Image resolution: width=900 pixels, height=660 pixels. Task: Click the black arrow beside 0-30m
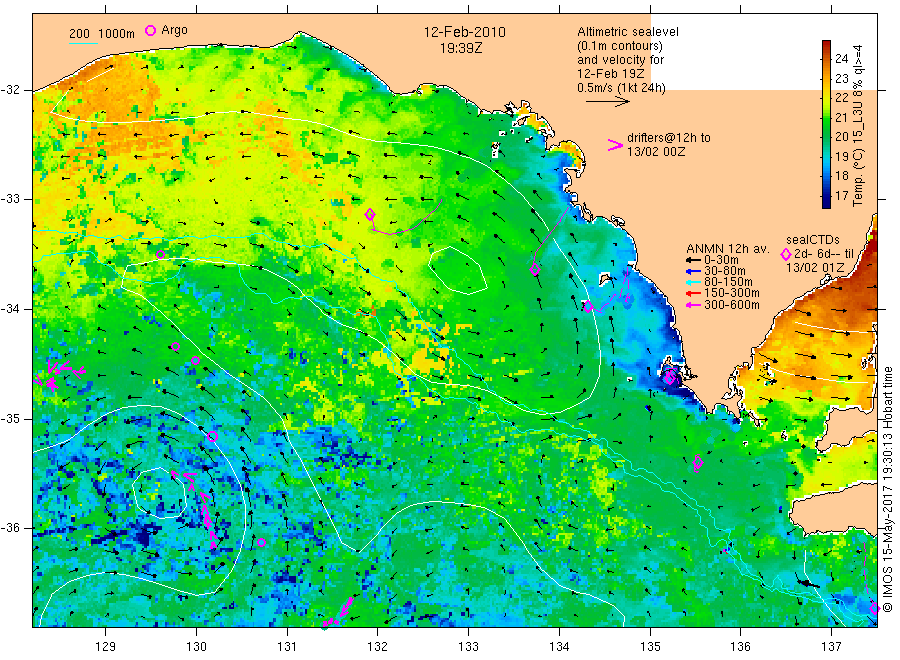(693, 260)
